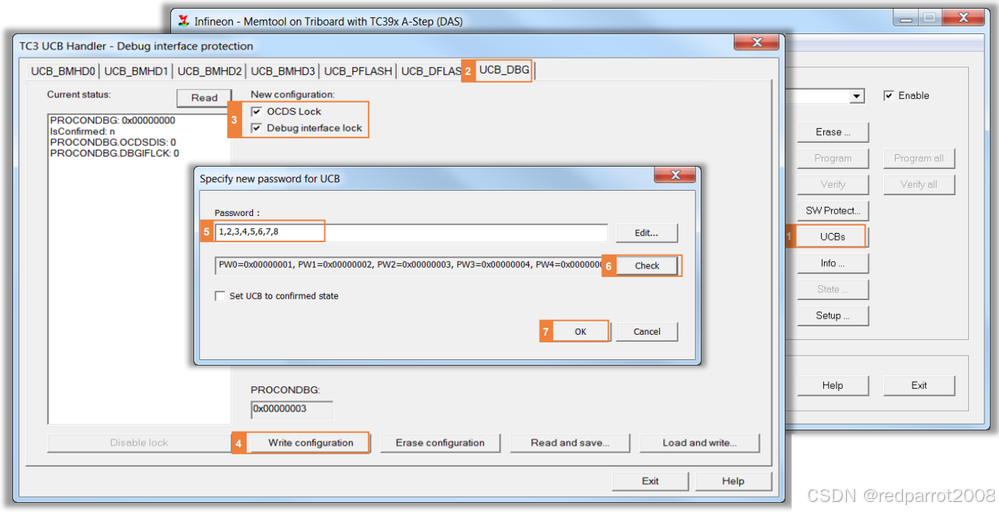The width and height of the screenshot is (999, 513).
Task: Open the UCBs button in Memtool
Action: tap(833, 236)
